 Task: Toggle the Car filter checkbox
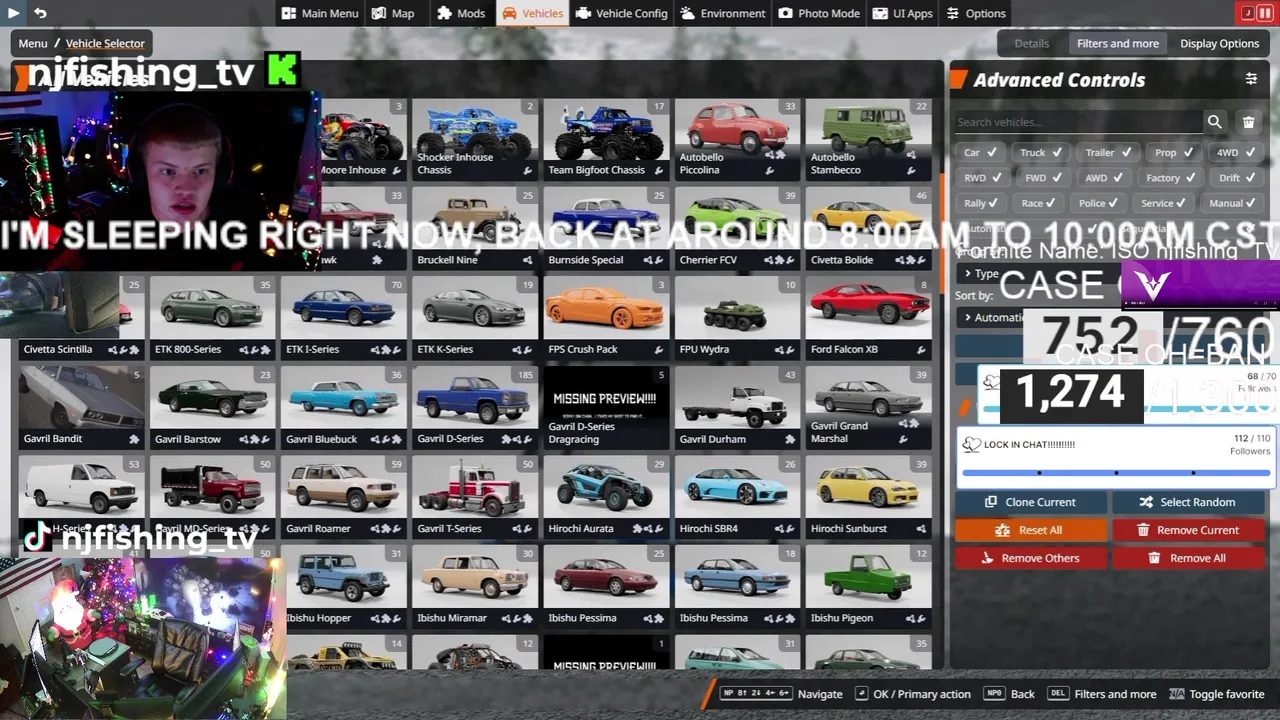click(x=980, y=152)
